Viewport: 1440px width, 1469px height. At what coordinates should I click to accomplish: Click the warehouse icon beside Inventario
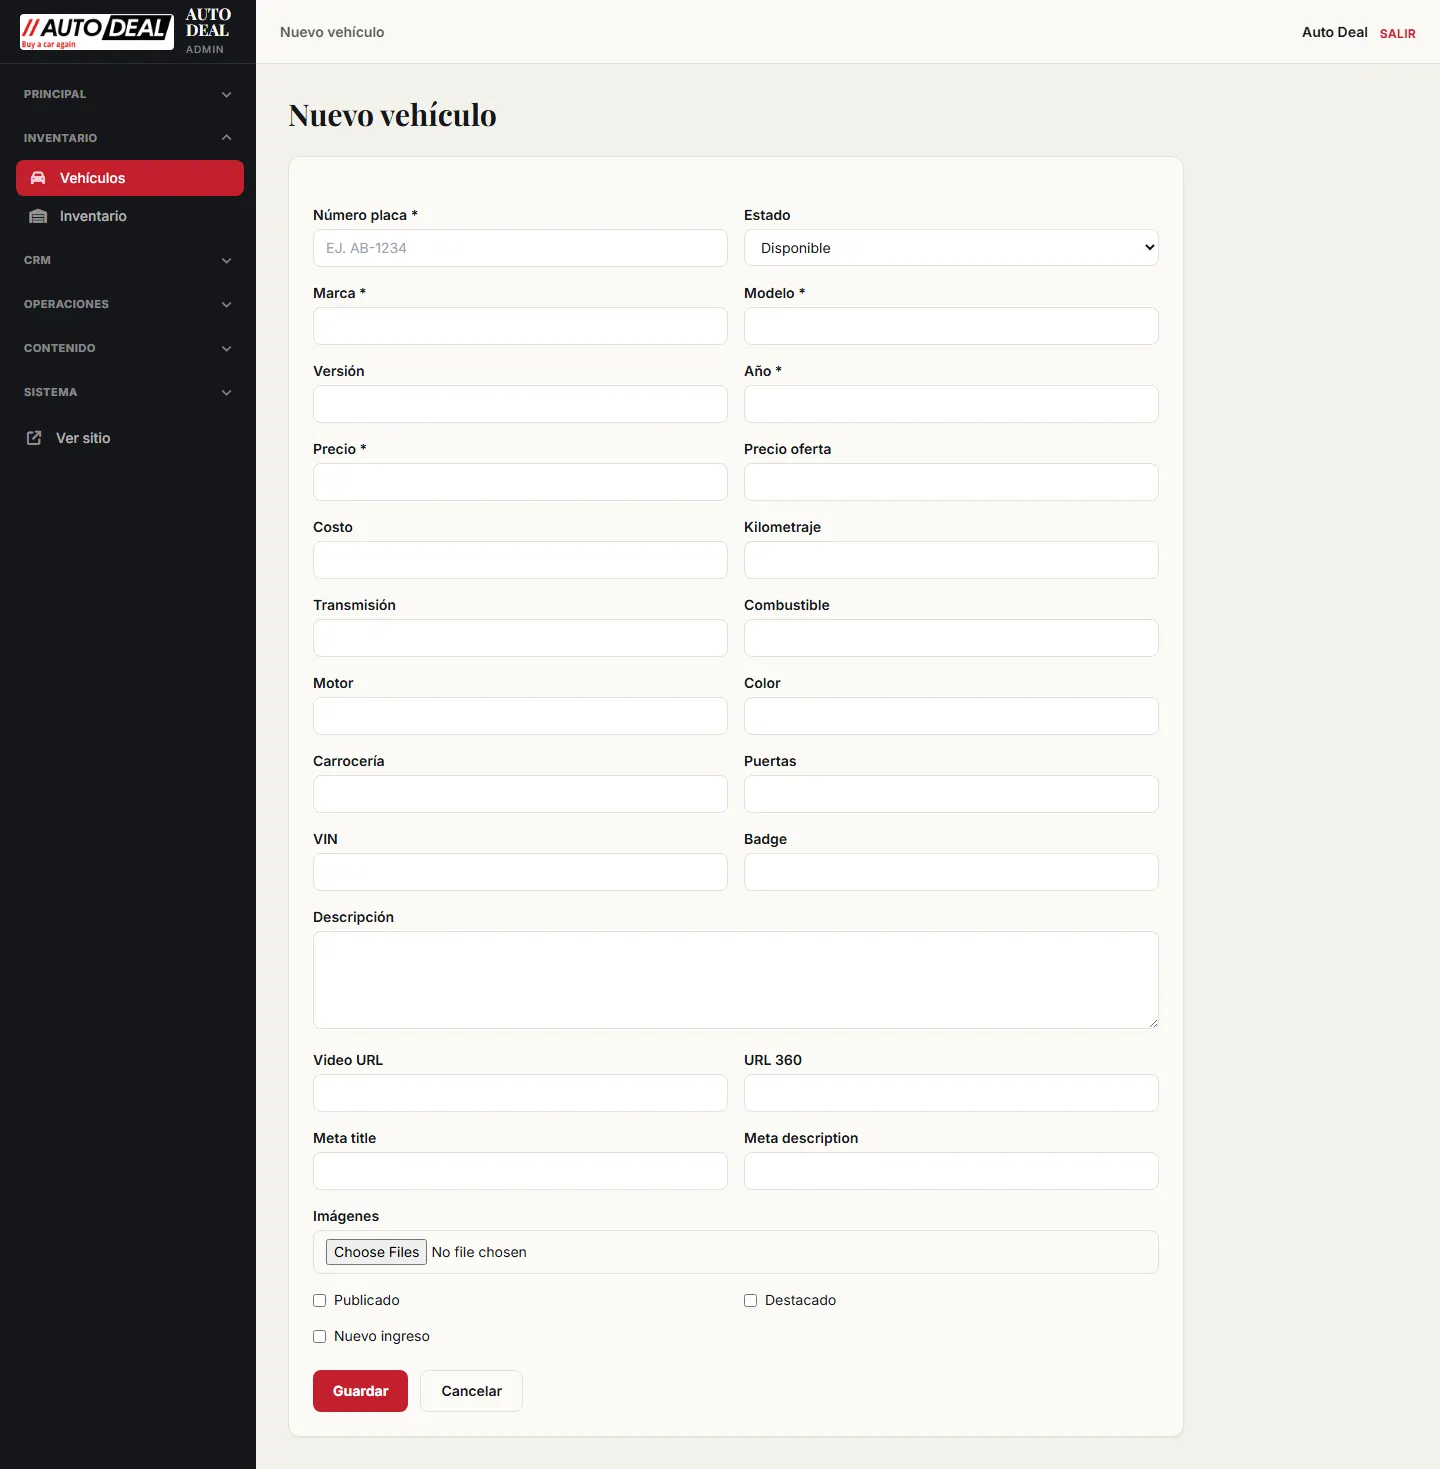(38, 216)
